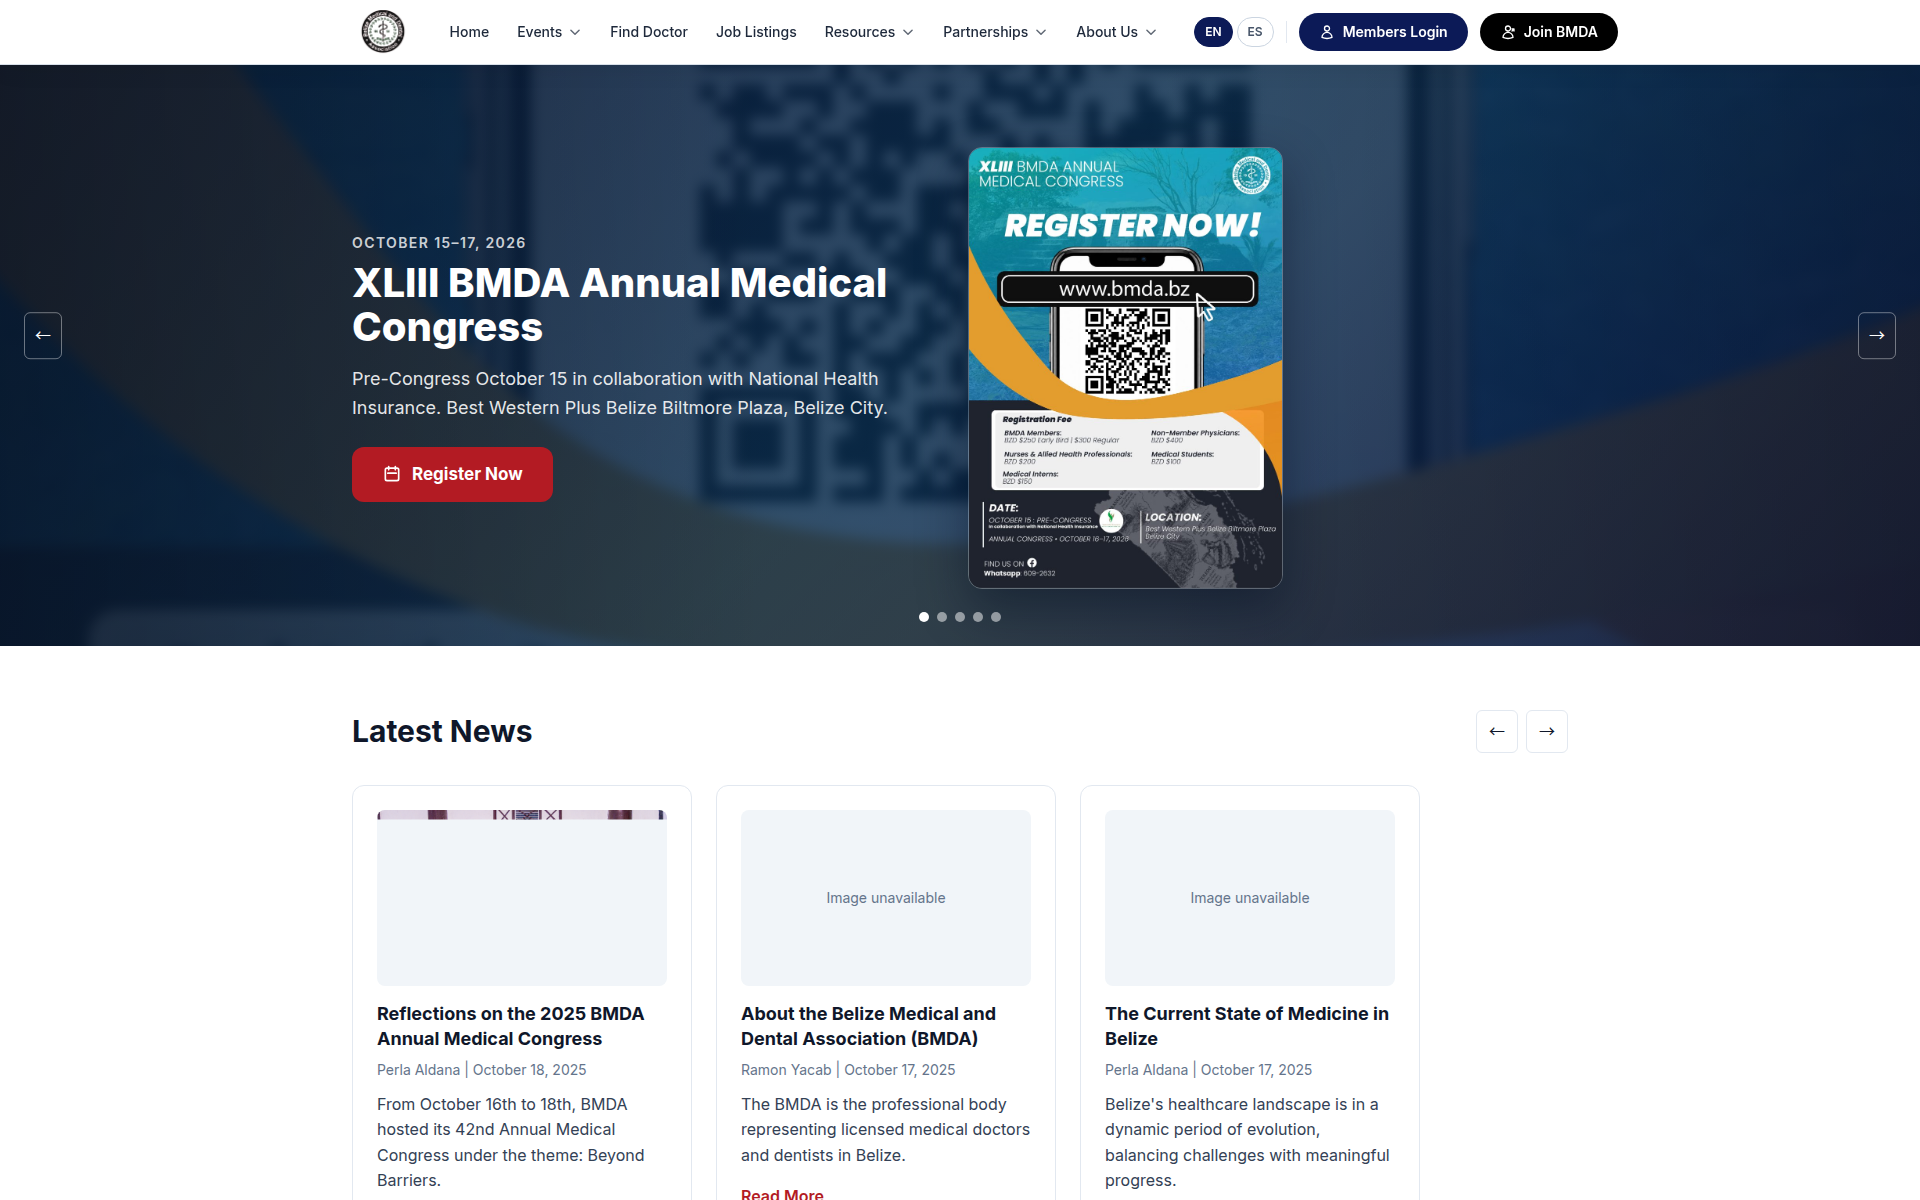Viewport: 1920px width, 1200px height.
Task: Click 'OCTOBER 15–17, 2026' date label
Action: (x=439, y=243)
